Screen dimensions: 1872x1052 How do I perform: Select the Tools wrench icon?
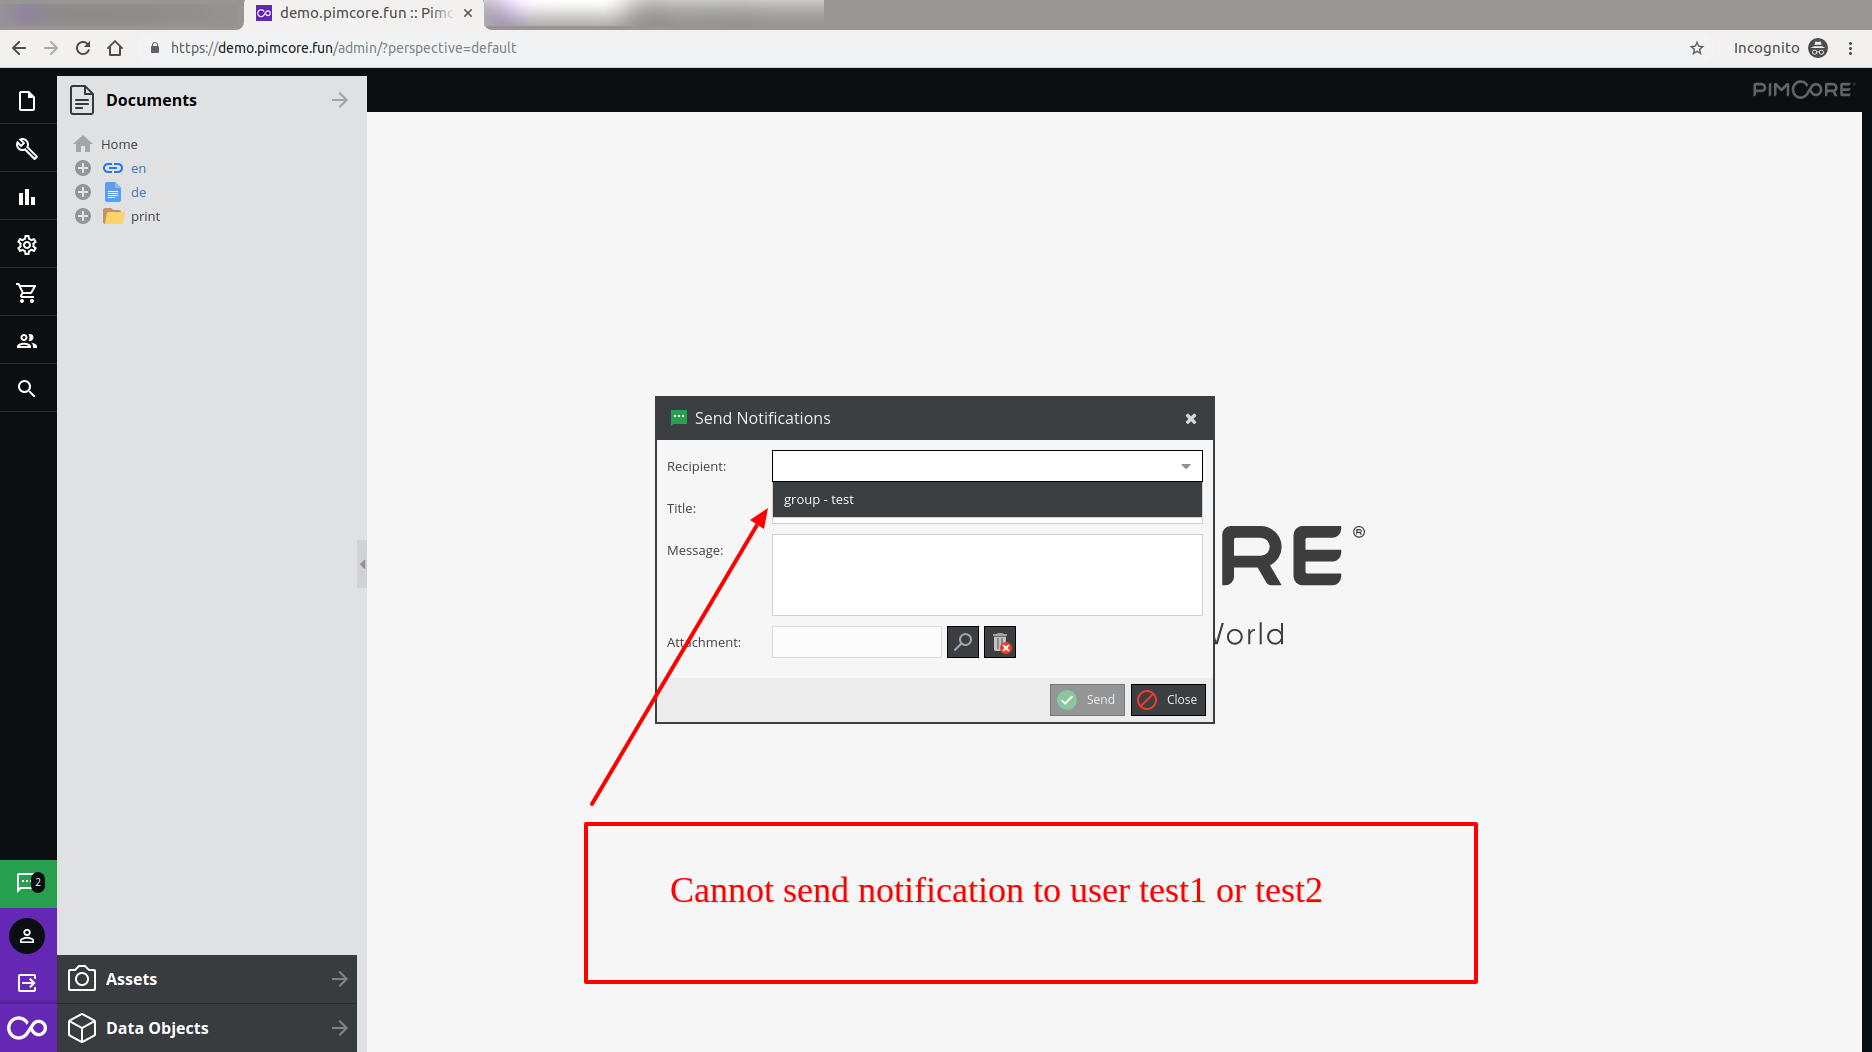(27, 148)
